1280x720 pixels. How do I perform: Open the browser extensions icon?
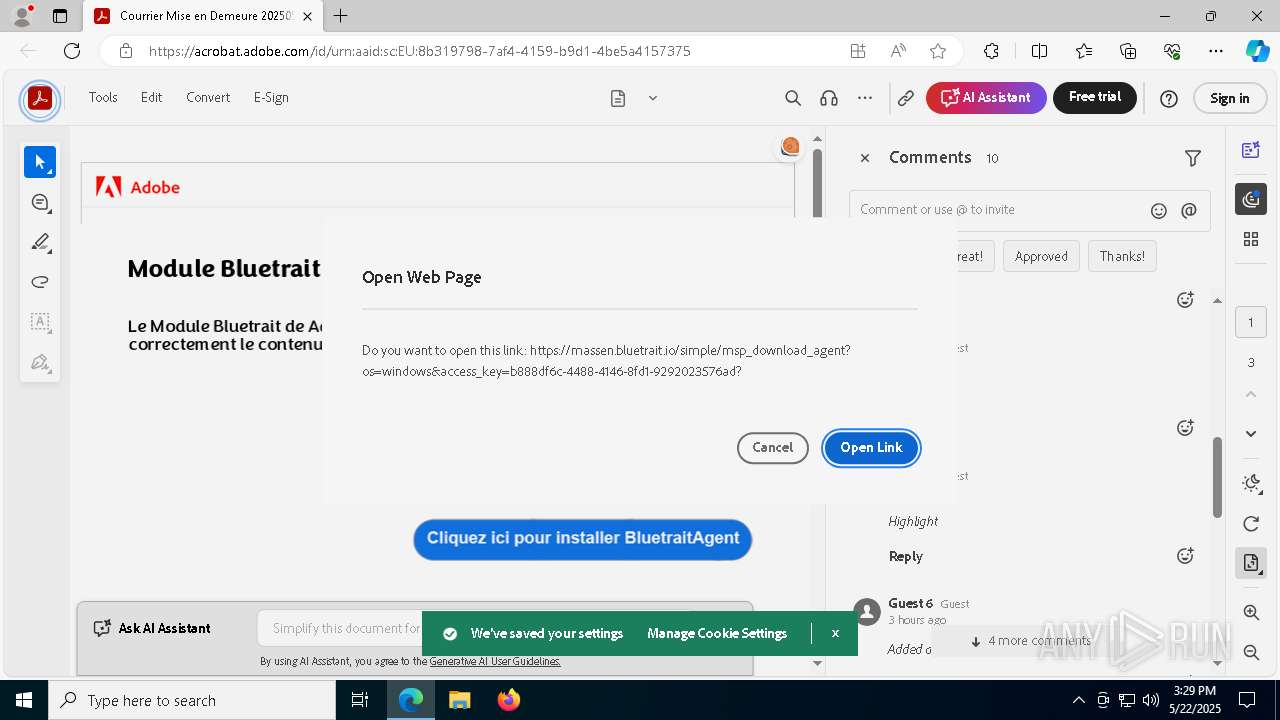pyautogui.click(x=991, y=51)
